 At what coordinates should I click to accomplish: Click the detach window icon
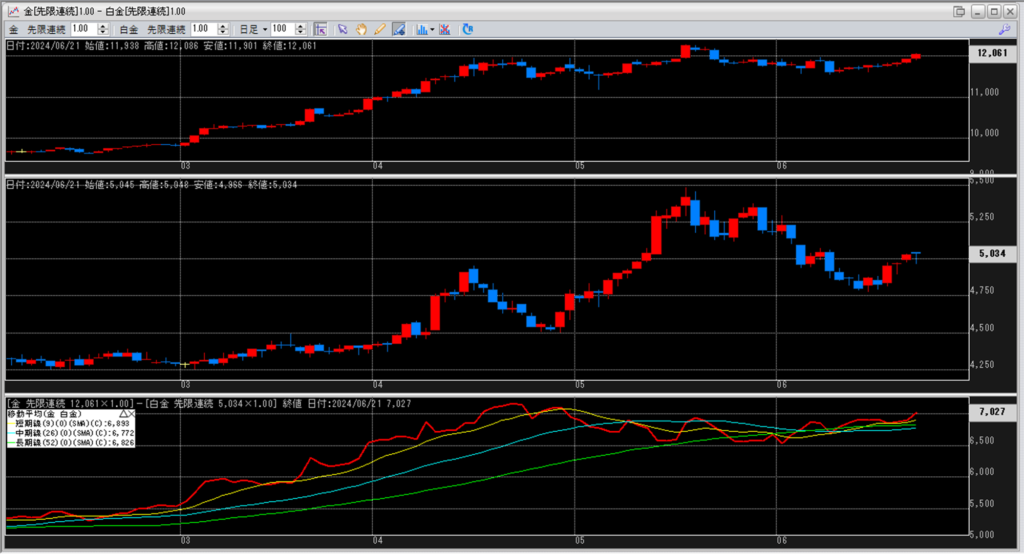click(959, 10)
